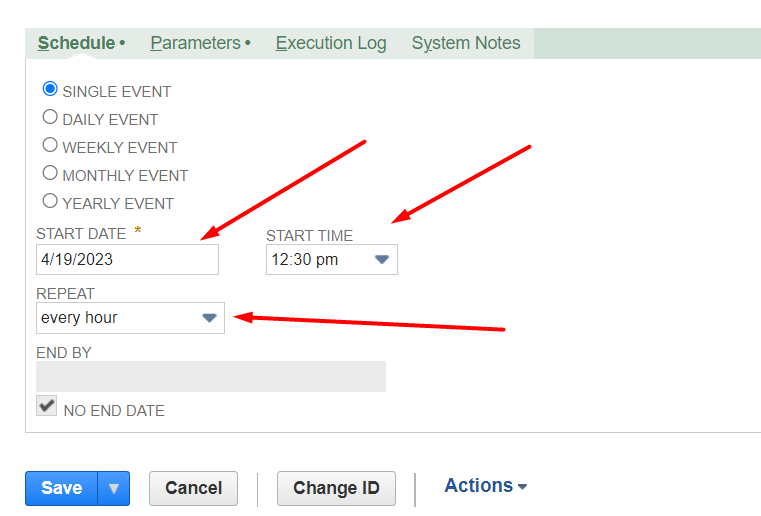The image size is (761, 516).
Task: Select the Single Event radio button
Action: click(50, 89)
